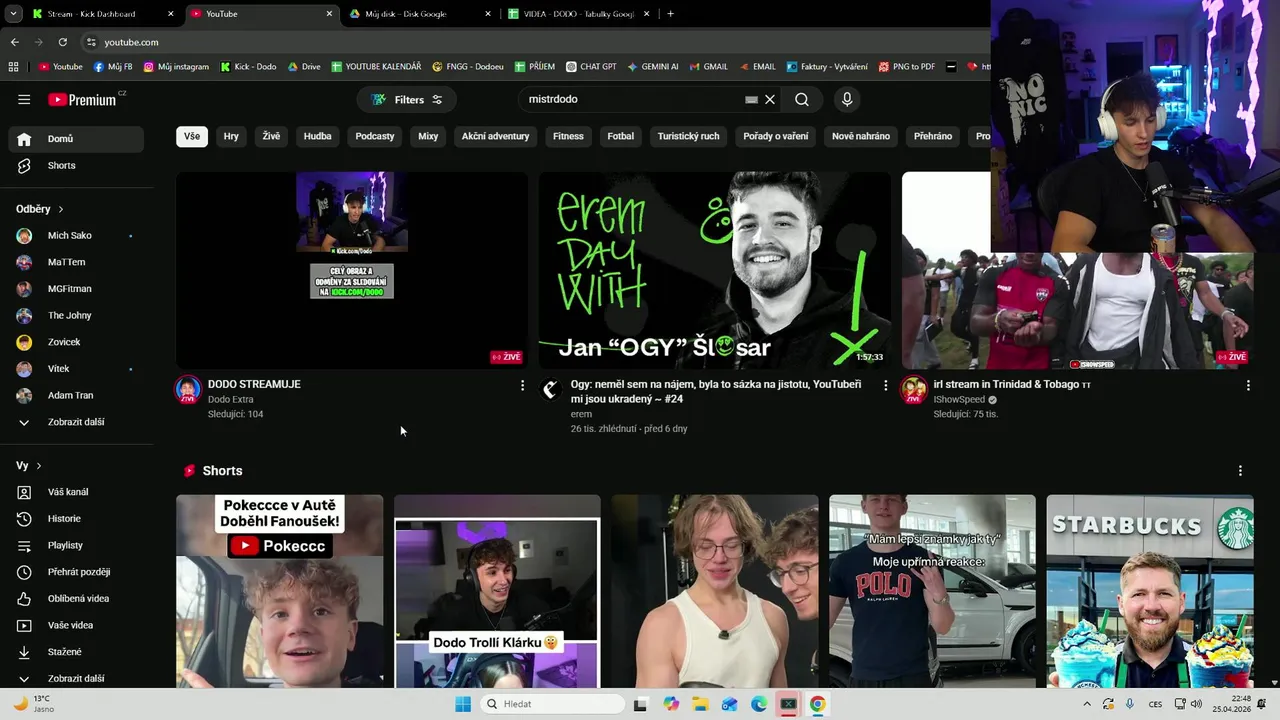The image size is (1280, 720).
Task: Open options menu for IShowSpeed stream
Action: pos(1248,385)
